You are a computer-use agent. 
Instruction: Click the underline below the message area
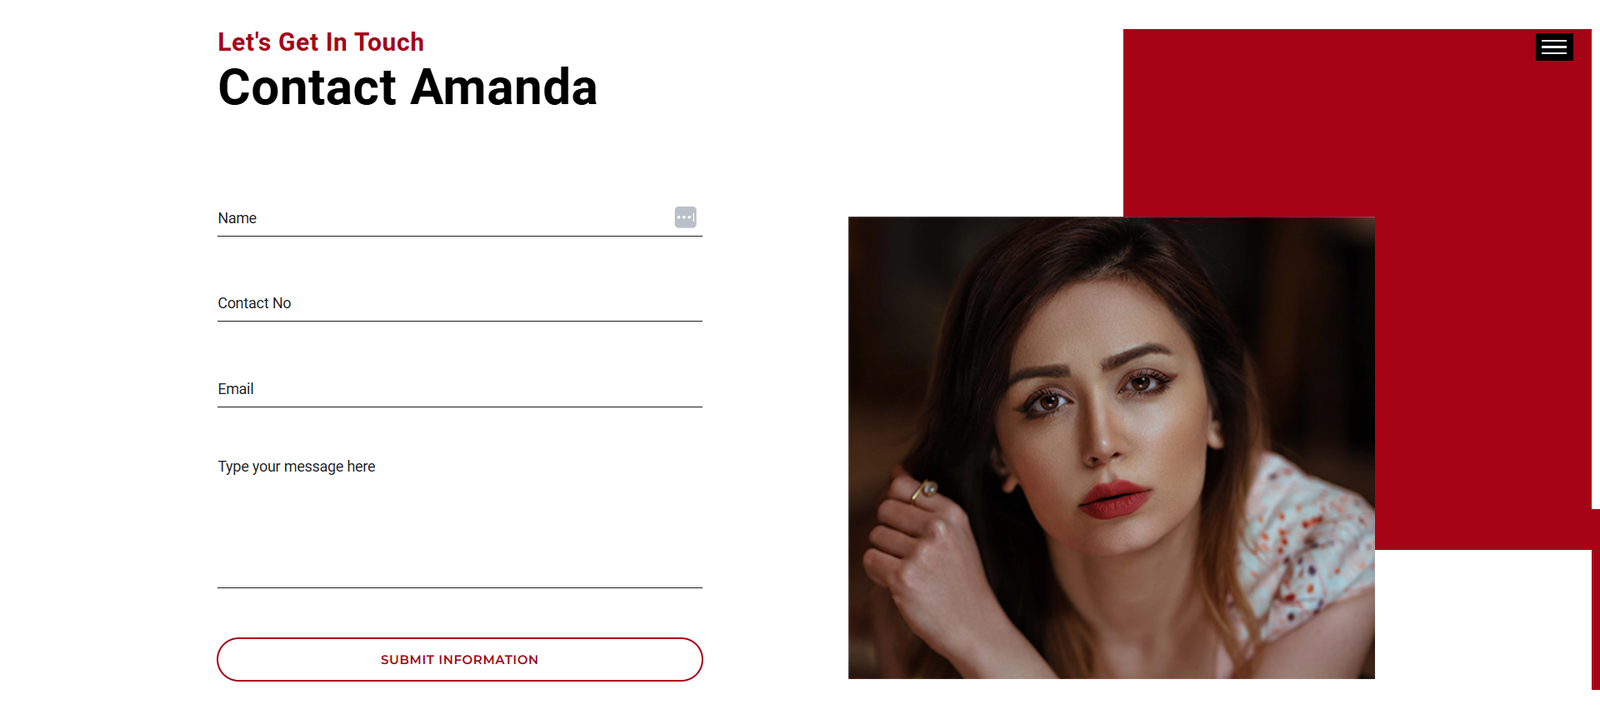460,587
